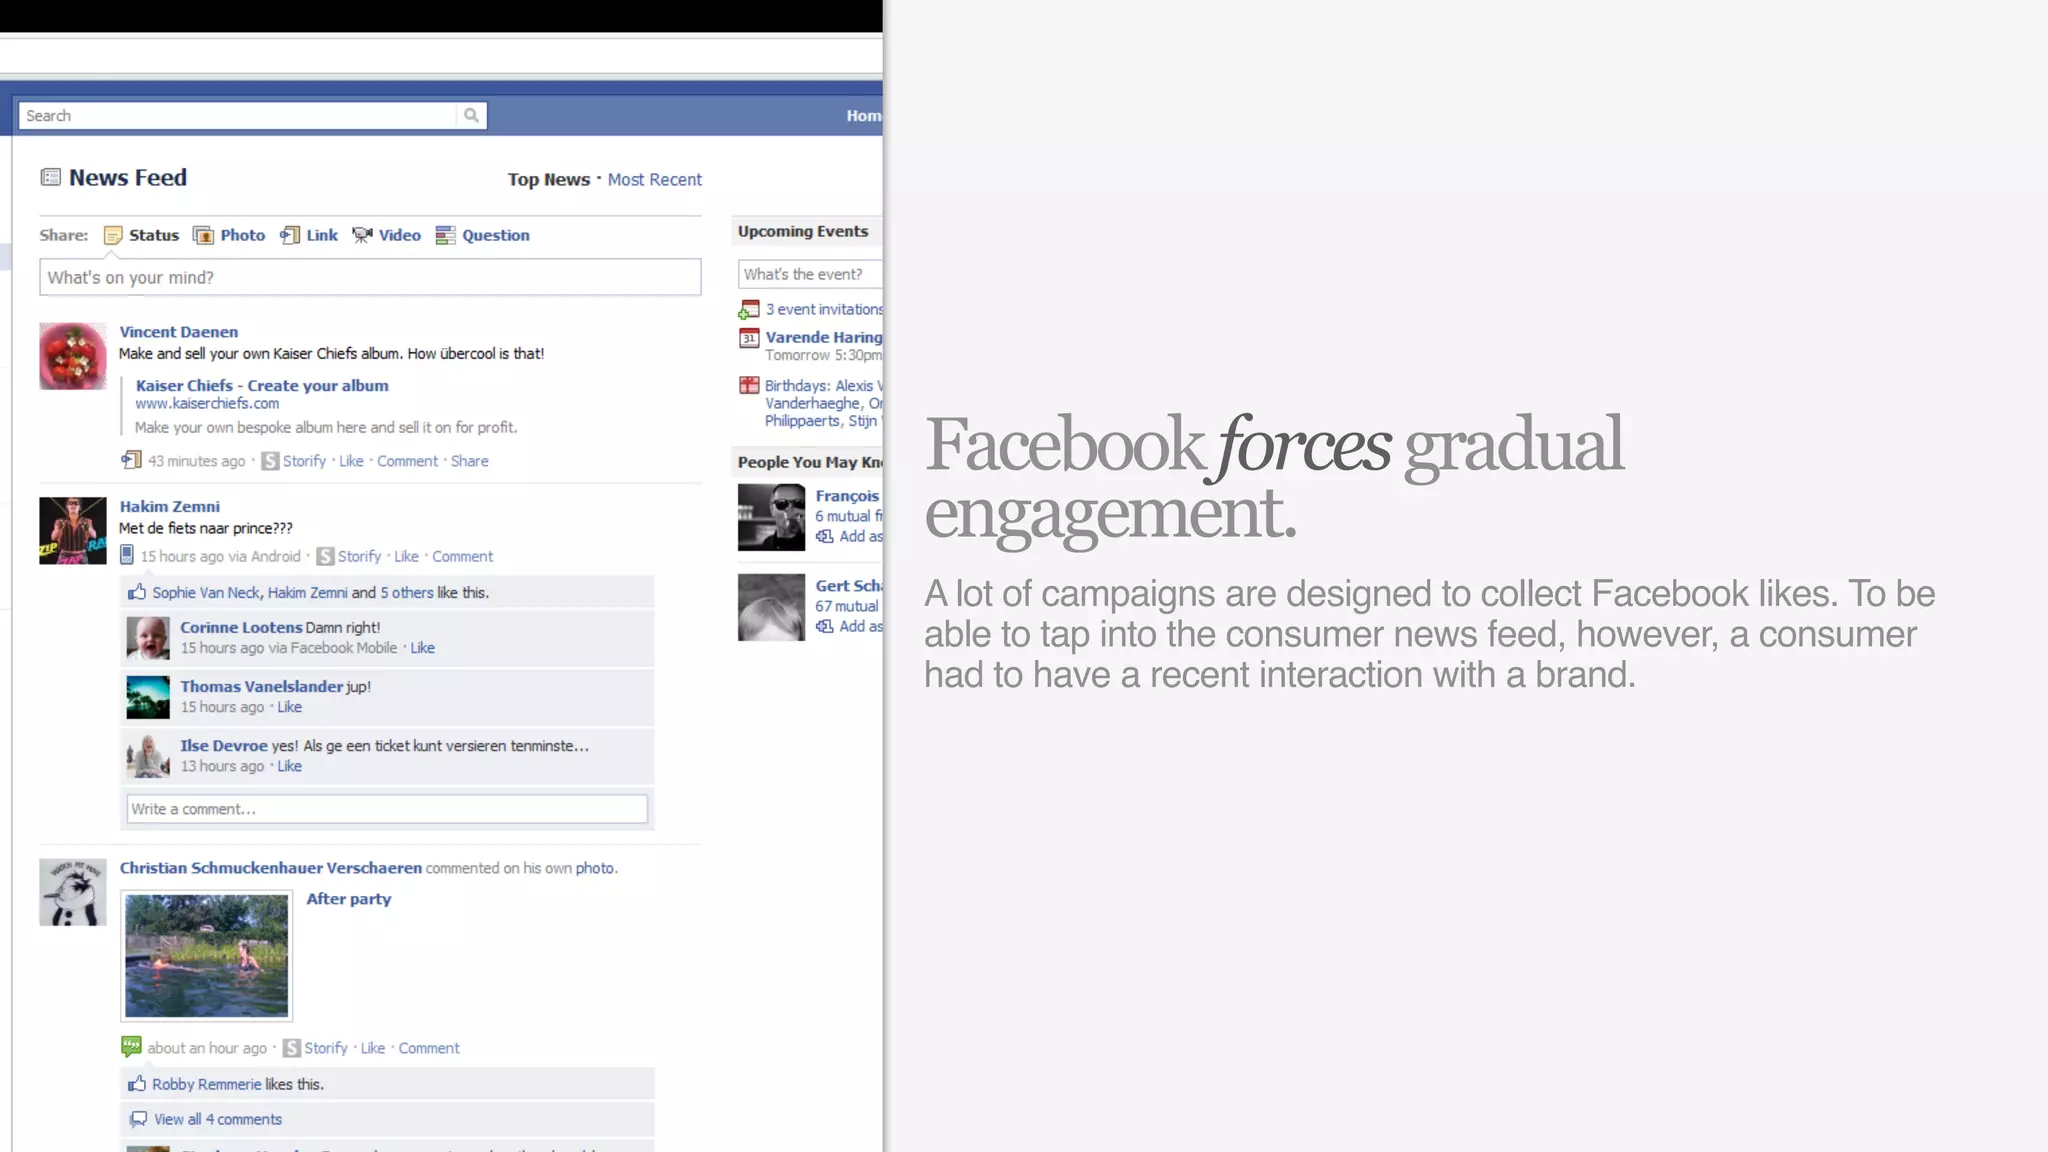The width and height of the screenshot is (2048, 1152).
Task: Click Christian Schmuckenhauer Verschaeren's avatar
Action: click(x=73, y=892)
